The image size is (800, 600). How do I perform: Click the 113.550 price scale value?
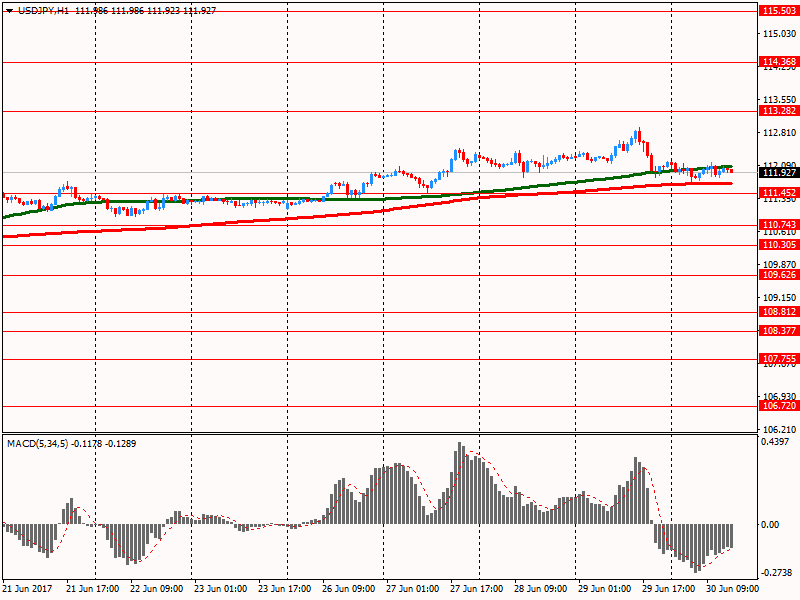pos(779,99)
